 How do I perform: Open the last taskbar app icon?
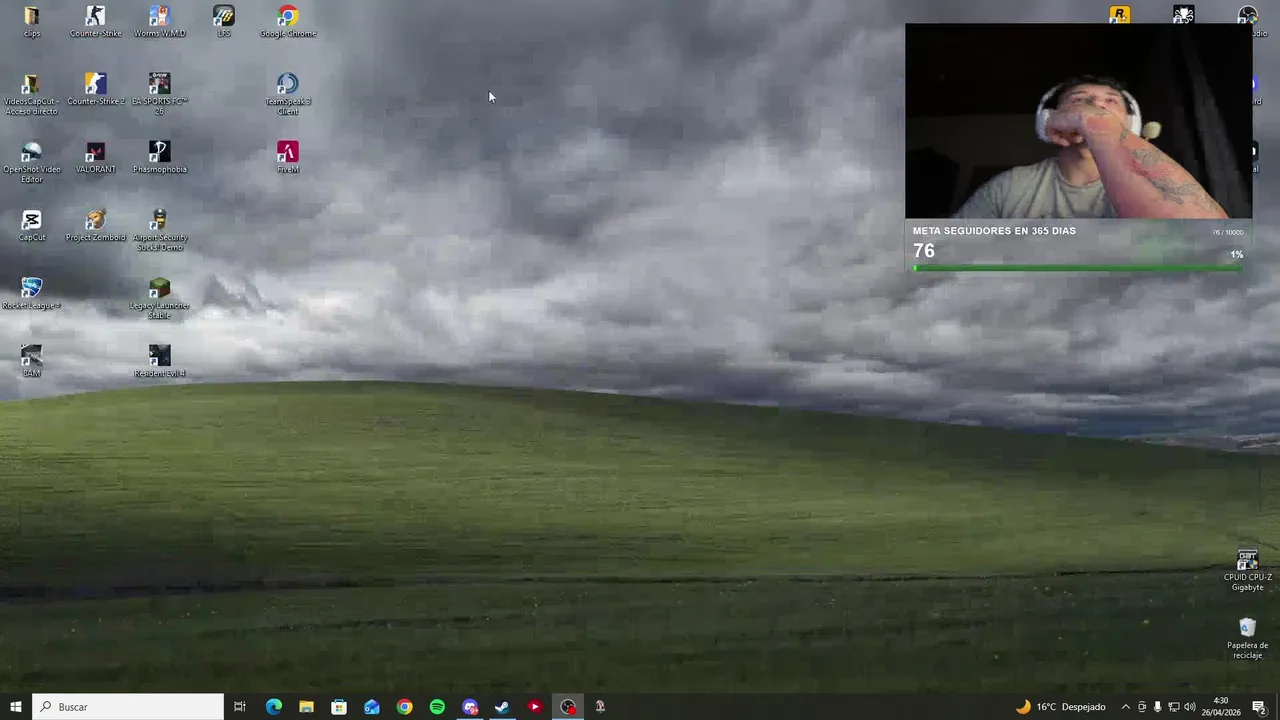tap(600, 707)
